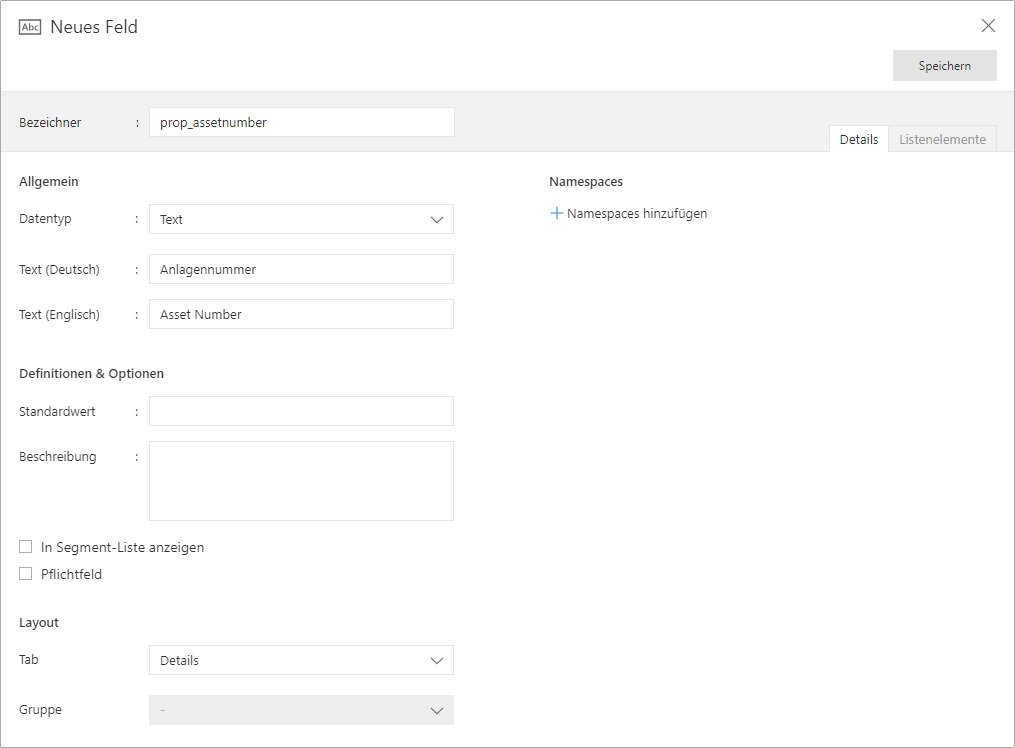Click the Abc field type icon in title bar

31,27
